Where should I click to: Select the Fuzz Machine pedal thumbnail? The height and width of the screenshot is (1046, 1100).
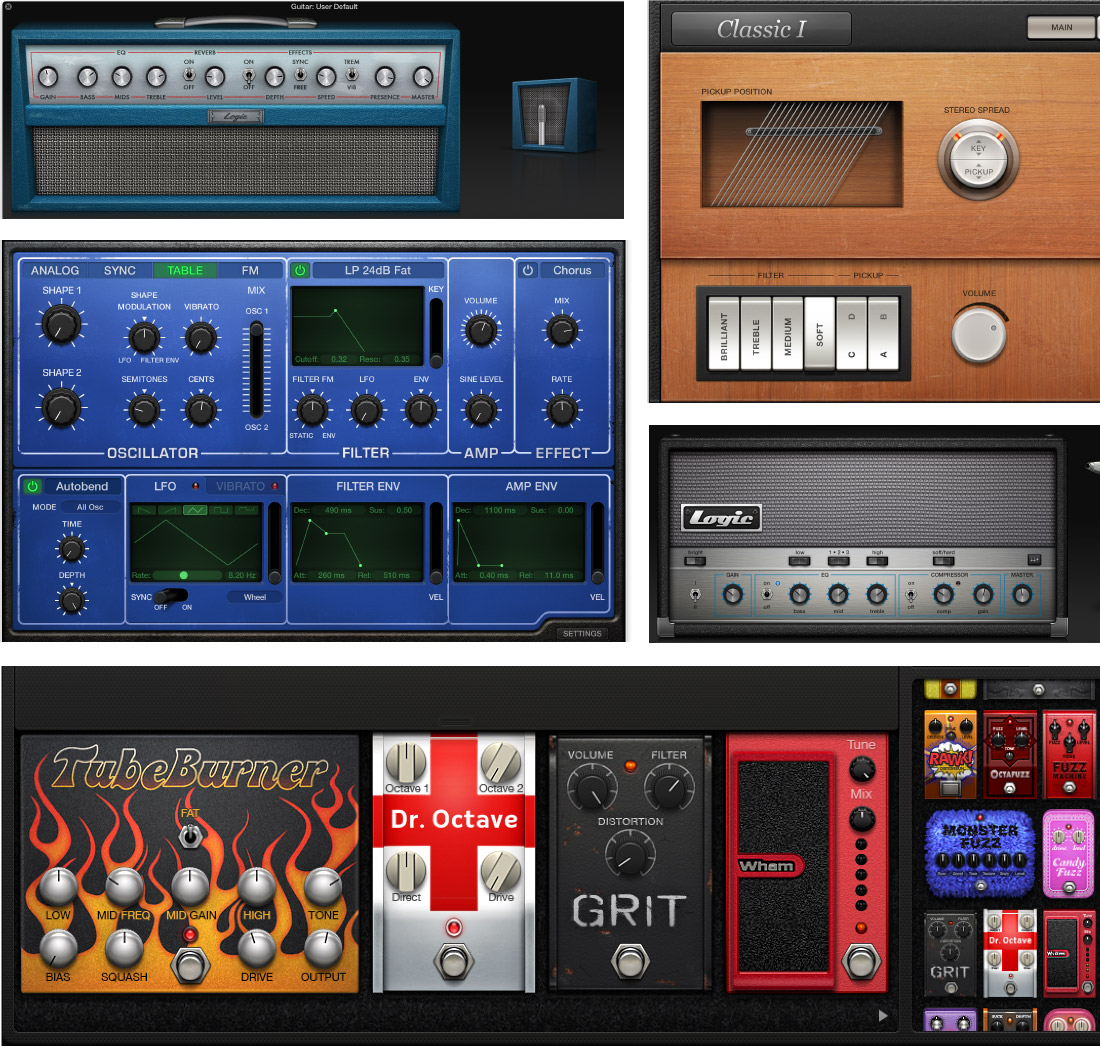tap(1068, 755)
